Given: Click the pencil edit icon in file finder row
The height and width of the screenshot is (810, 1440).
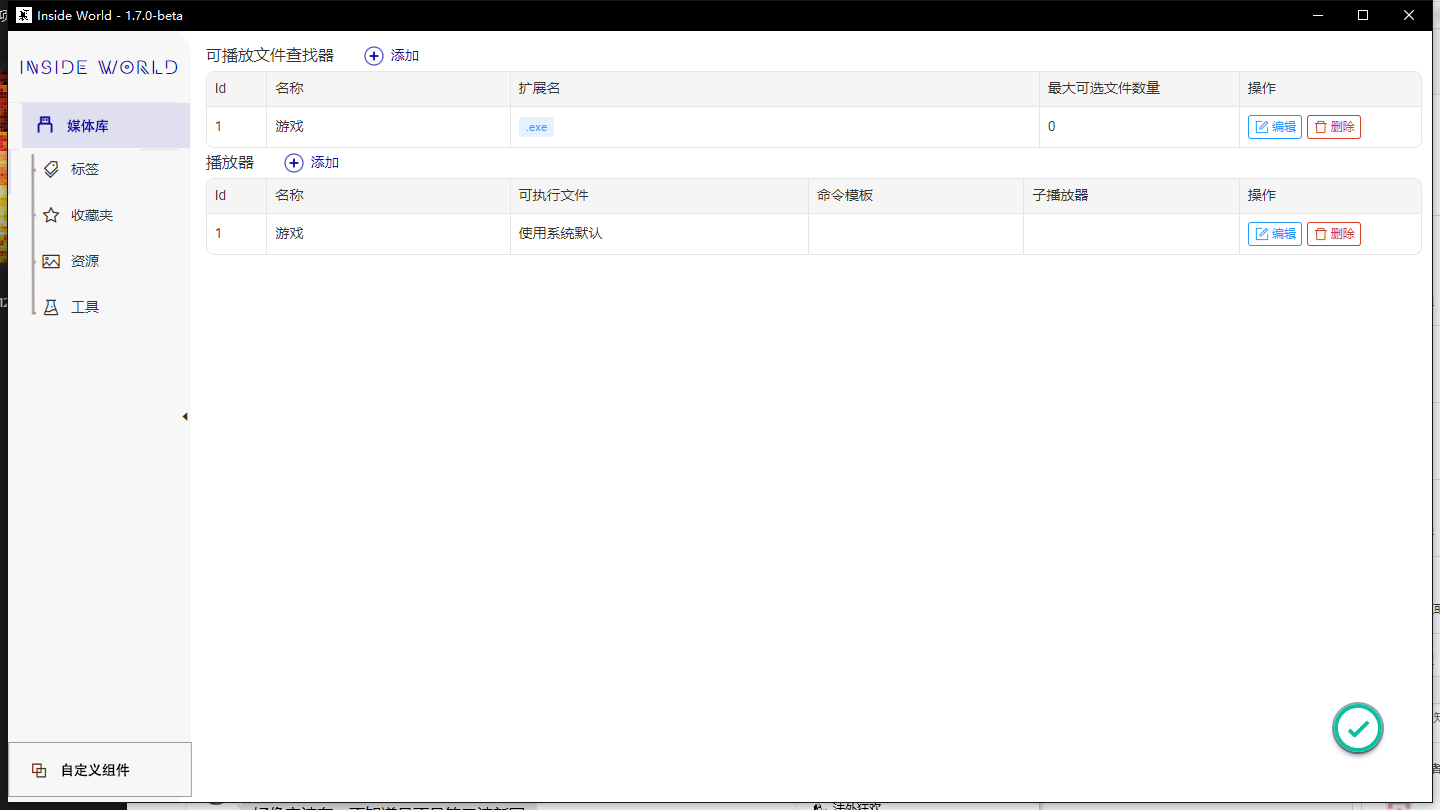Looking at the screenshot, I should (x=1262, y=126).
